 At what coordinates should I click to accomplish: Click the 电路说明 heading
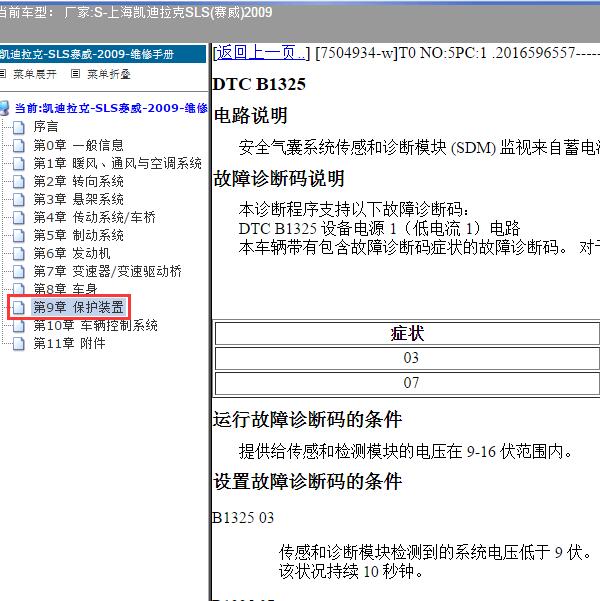click(250, 115)
